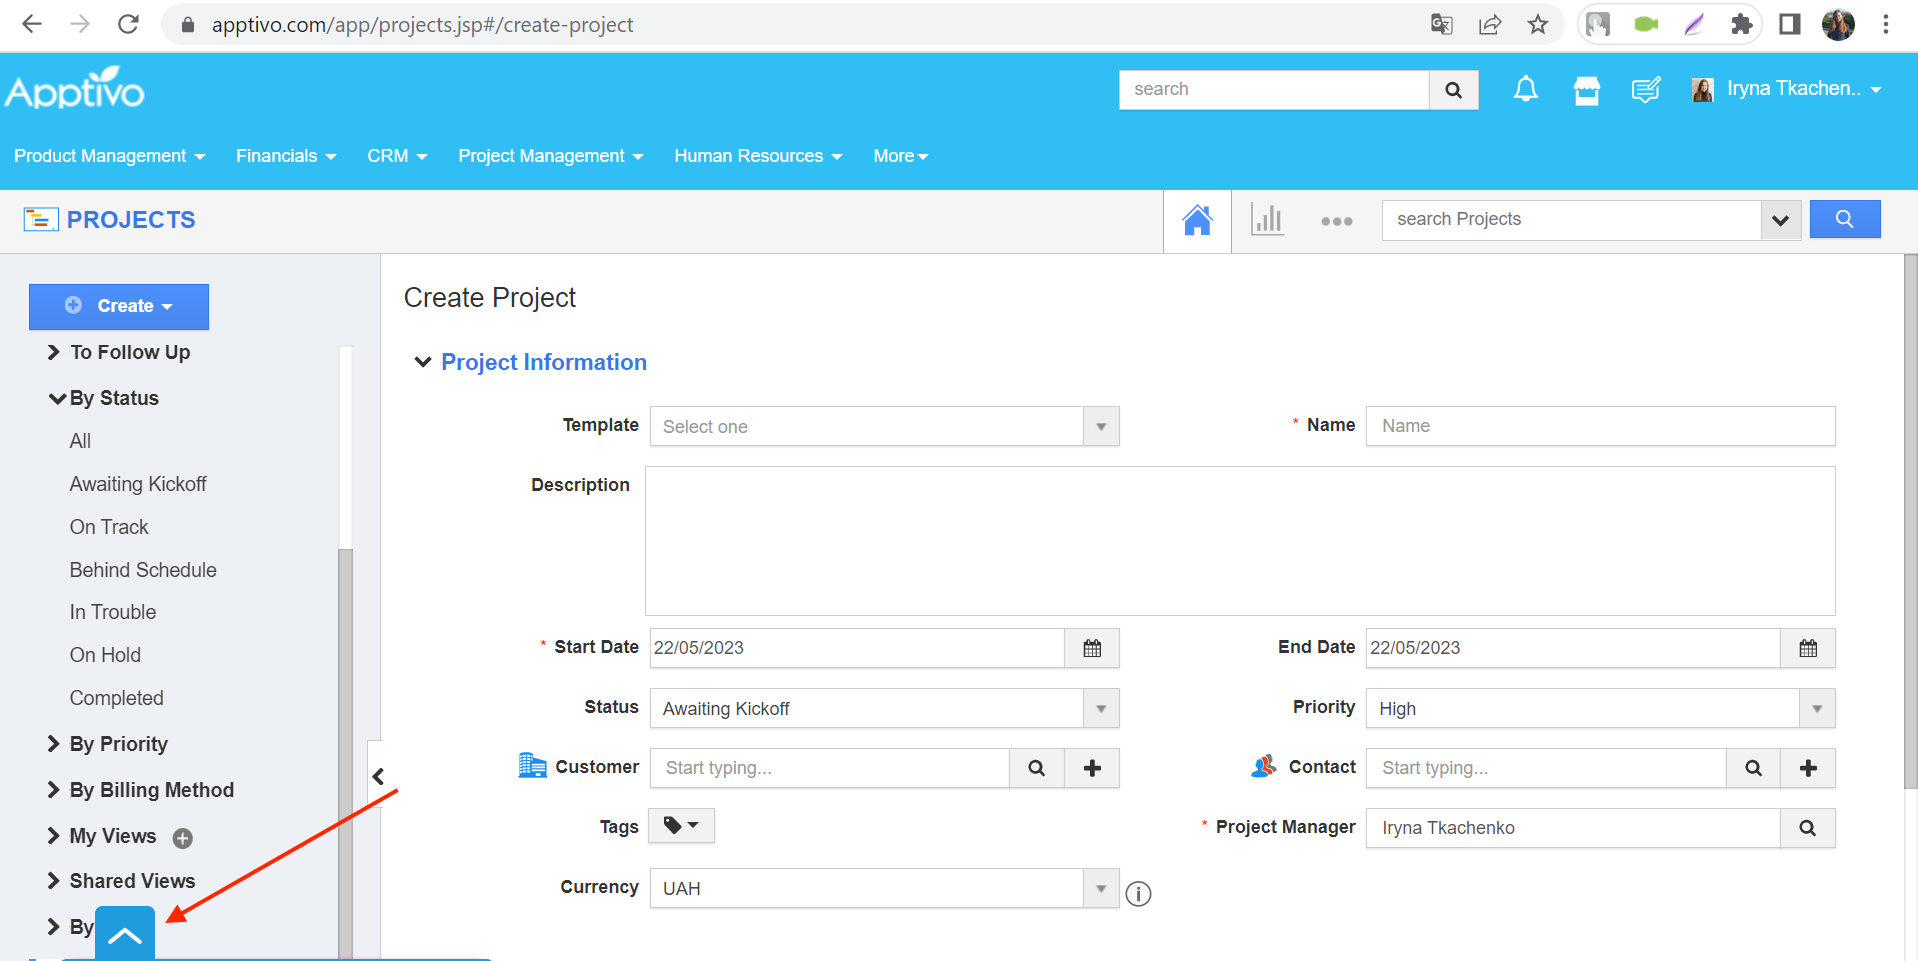Image resolution: width=1918 pixels, height=961 pixels.
Task: Reload the browser page
Action: click(128, 24)
